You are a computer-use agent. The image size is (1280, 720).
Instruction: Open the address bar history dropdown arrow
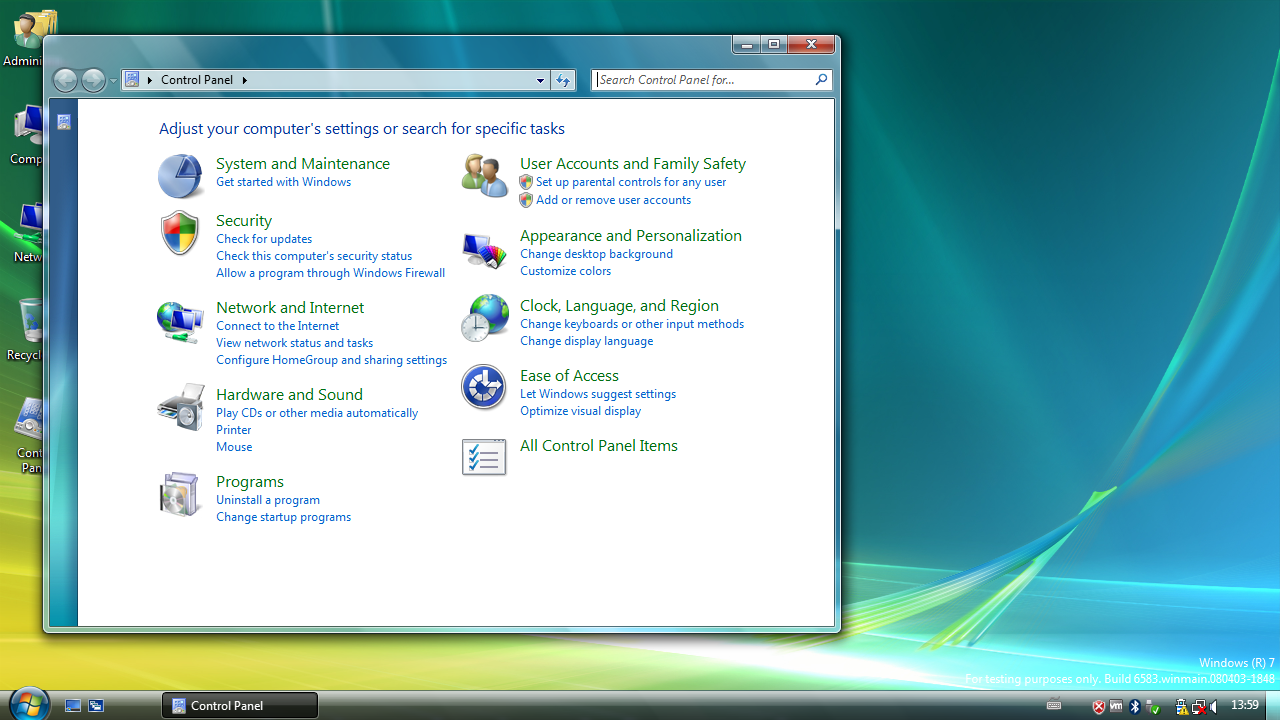click(540, 80)
